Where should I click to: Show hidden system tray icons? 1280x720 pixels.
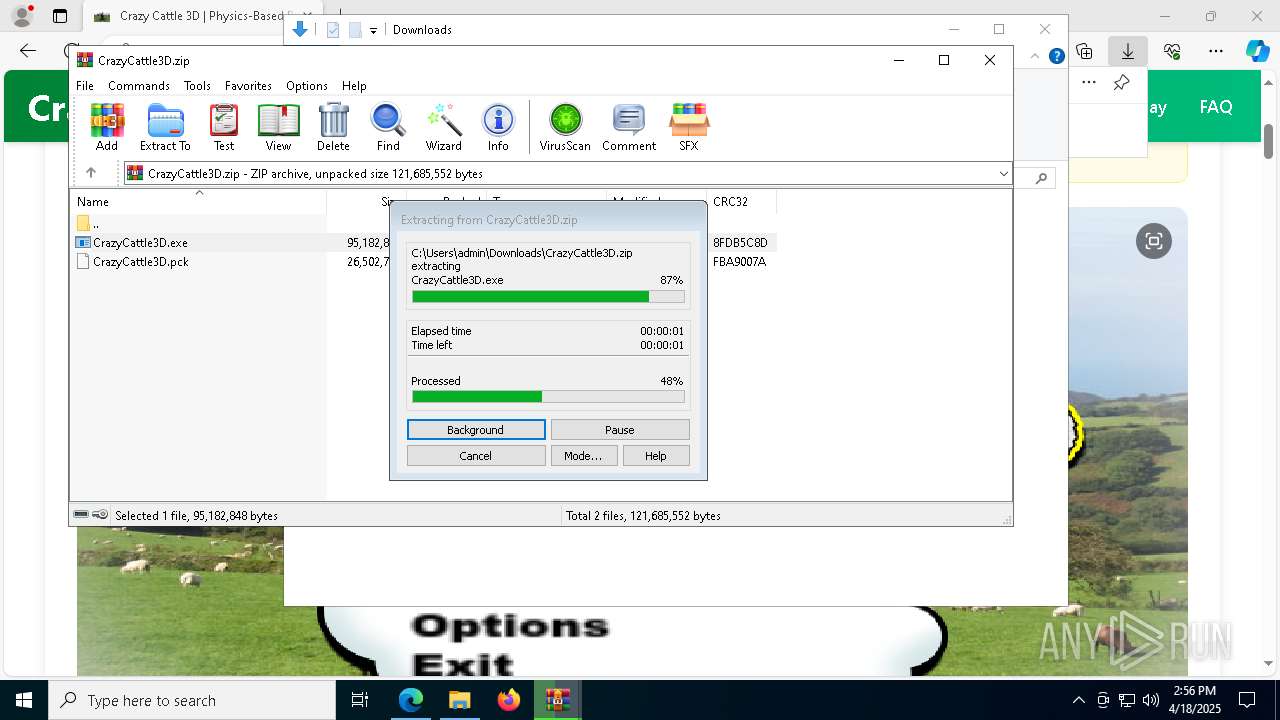[1078, 700]
